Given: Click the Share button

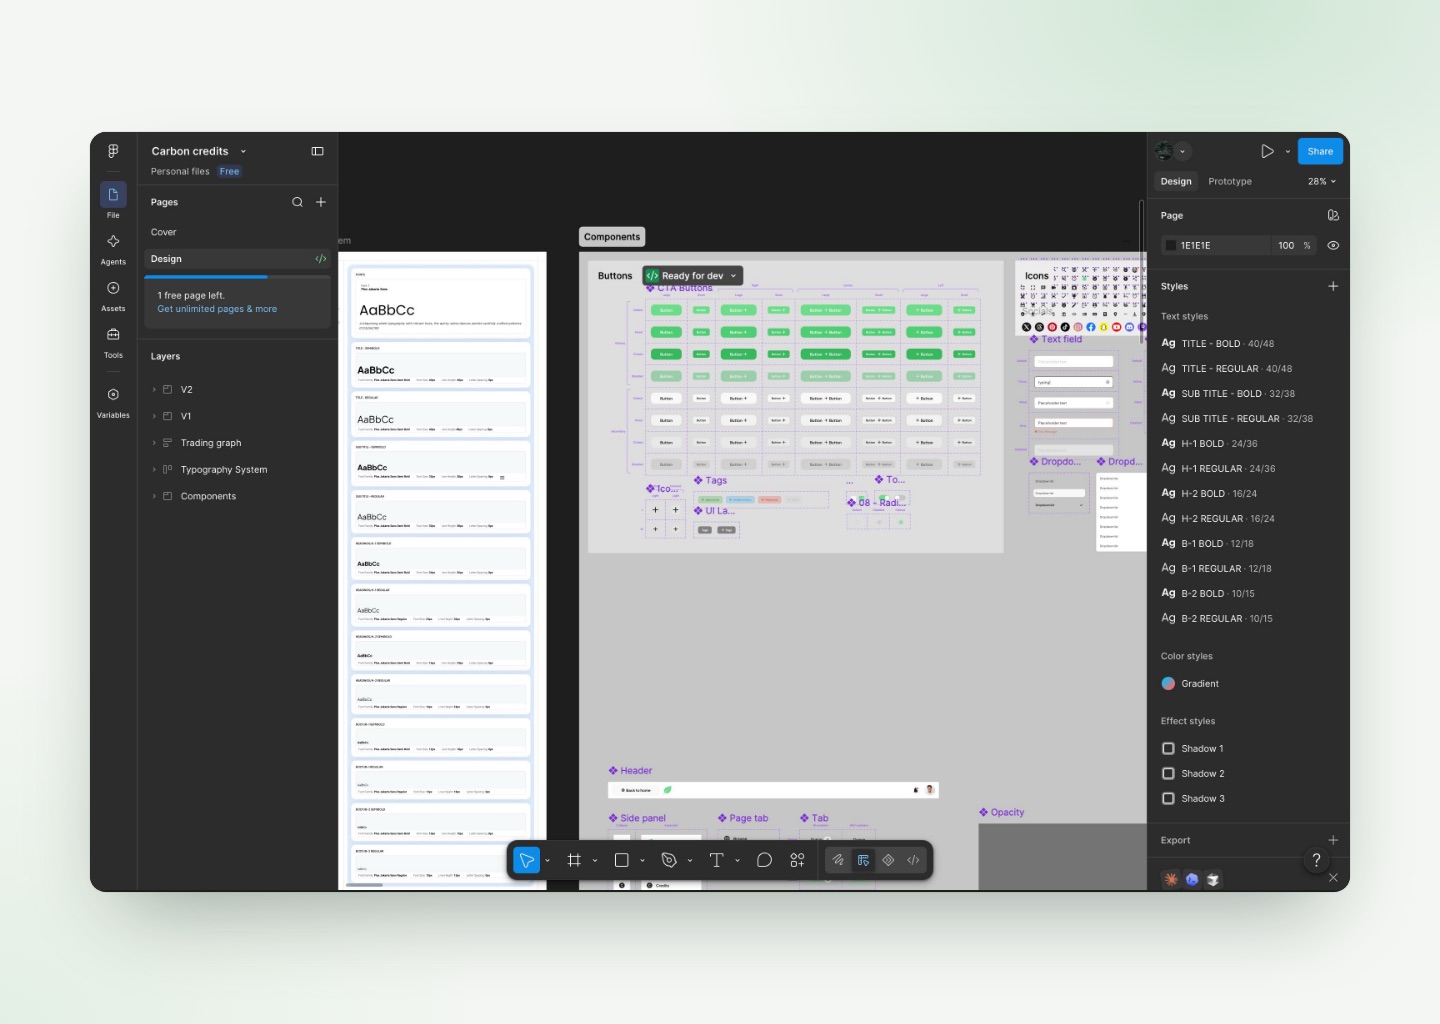Looking at the screenshot, I should coord(1320,152).
